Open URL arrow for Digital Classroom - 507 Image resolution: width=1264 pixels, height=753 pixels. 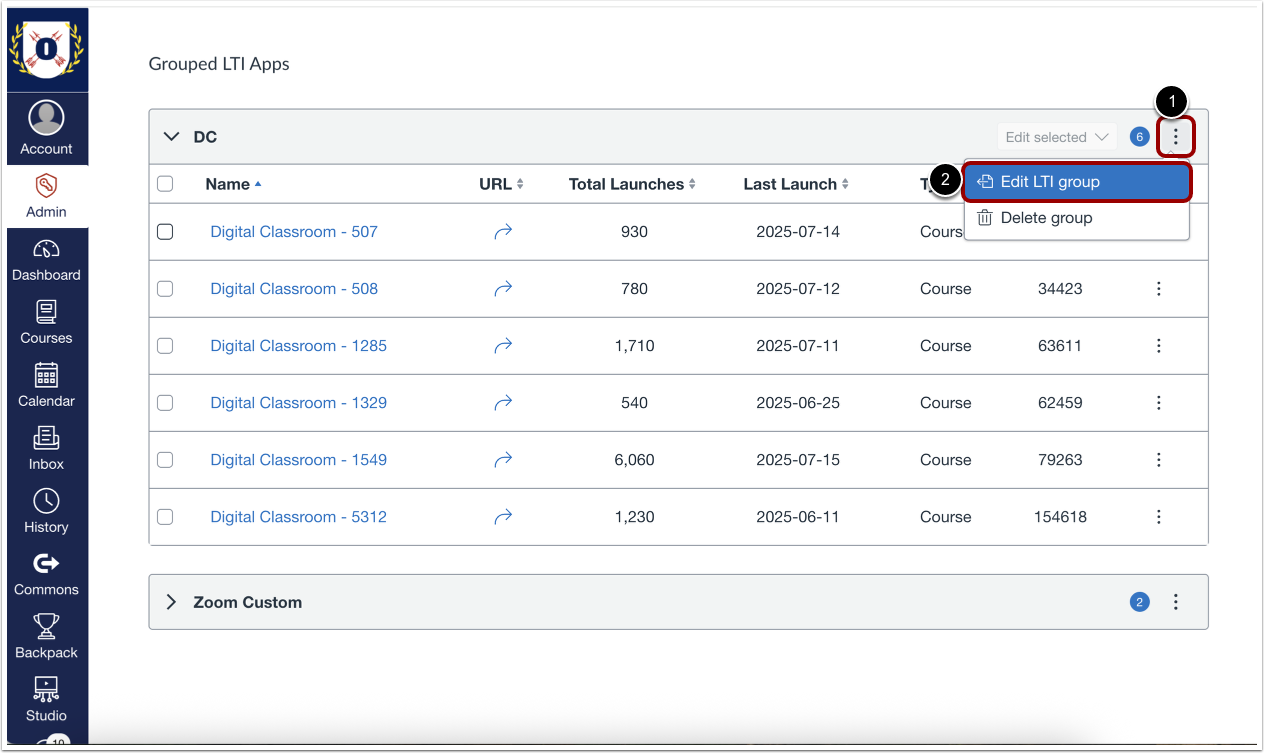503,232
